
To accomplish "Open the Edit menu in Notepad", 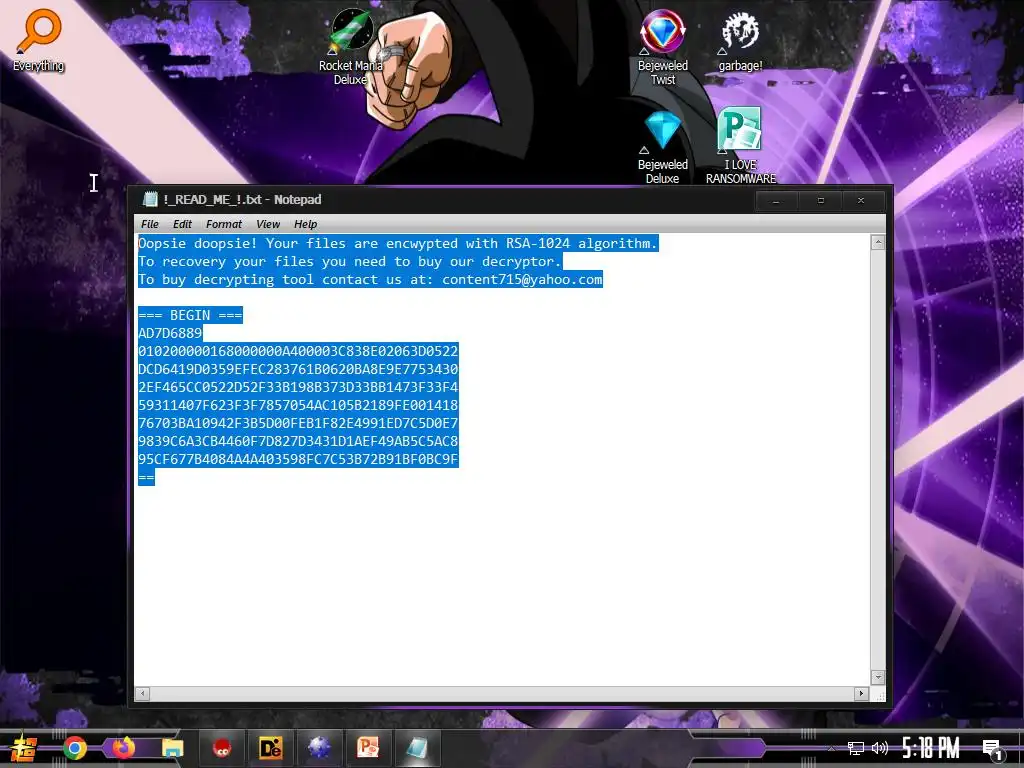I will [x=182, y=224].
